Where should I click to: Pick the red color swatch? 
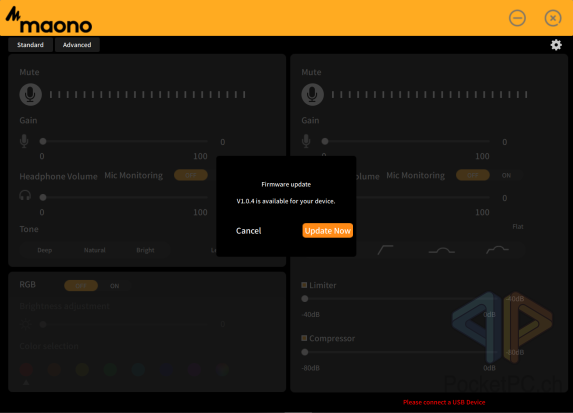[x=26, y=370]
